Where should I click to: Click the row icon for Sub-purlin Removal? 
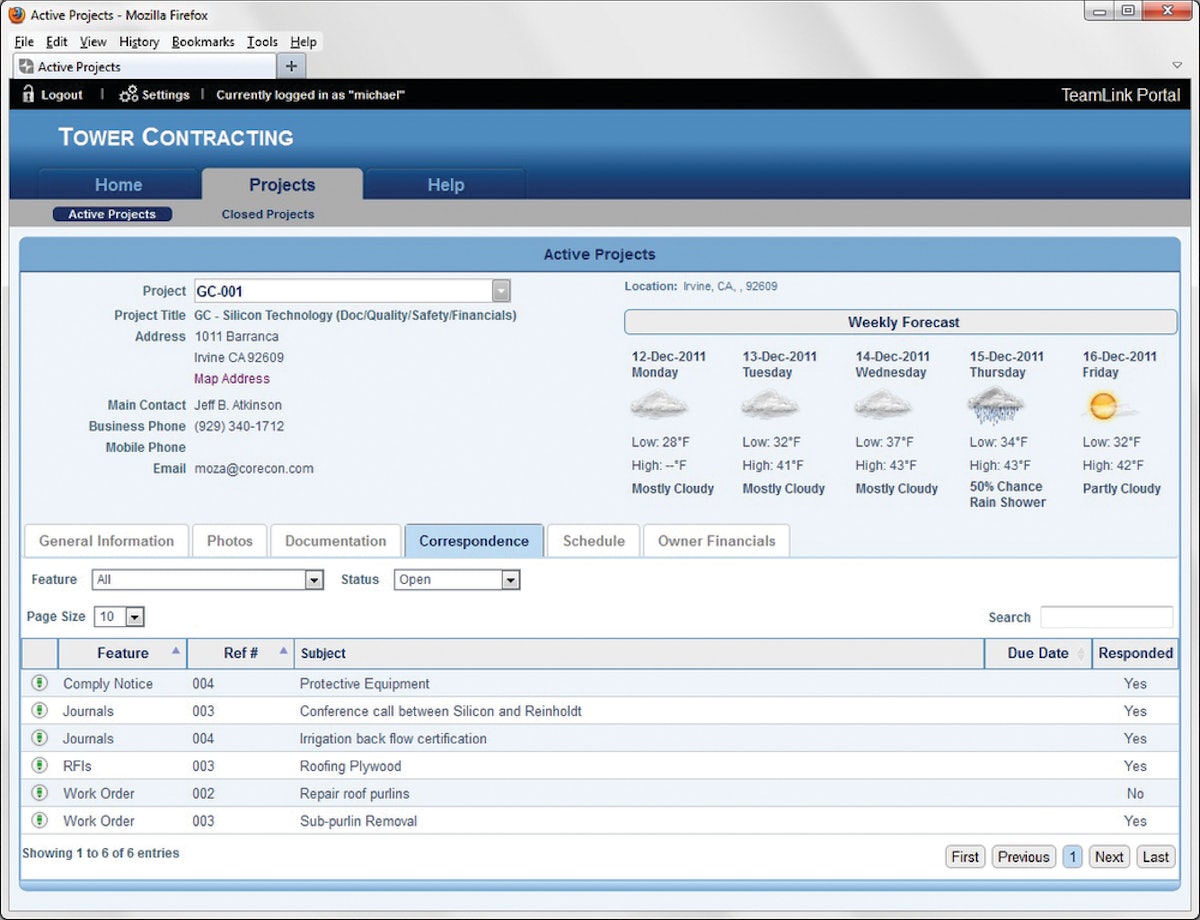tap(39, 821)
